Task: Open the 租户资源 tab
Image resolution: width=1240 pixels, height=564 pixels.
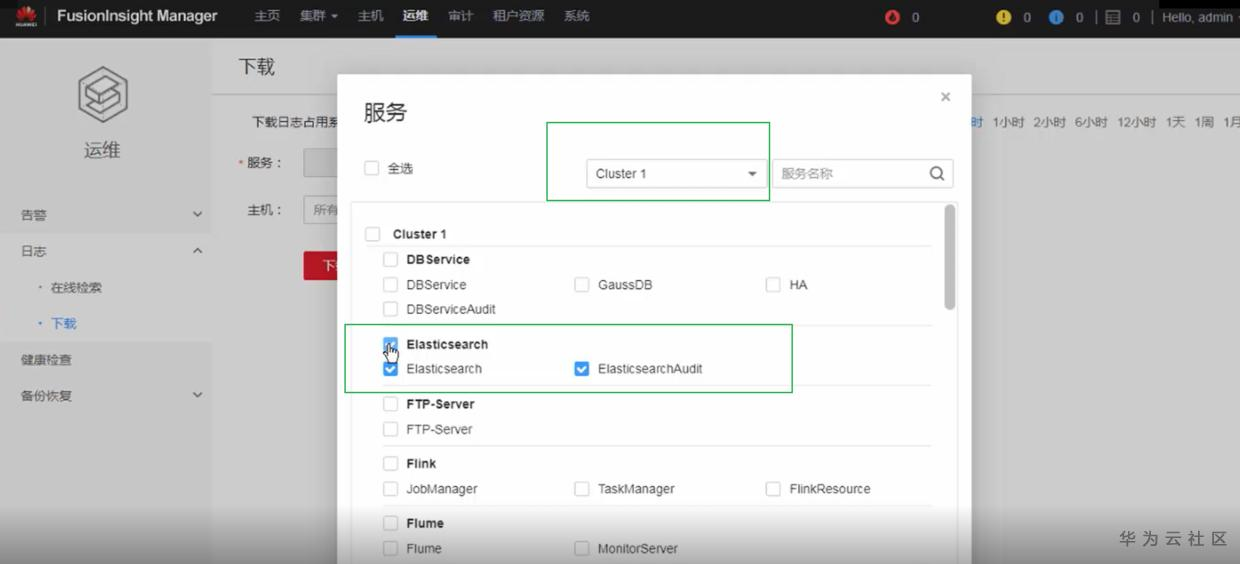Action: coord(518,17)
